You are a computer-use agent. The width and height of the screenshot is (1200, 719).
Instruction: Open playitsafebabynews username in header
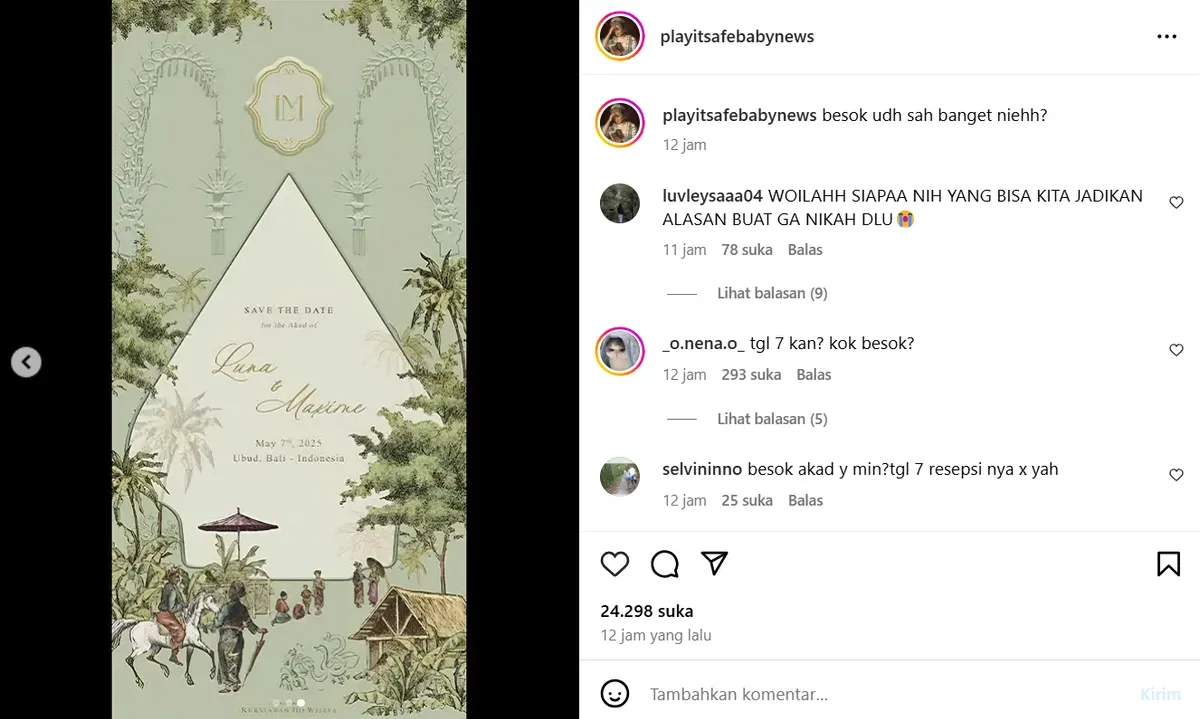tap(737, 36)
